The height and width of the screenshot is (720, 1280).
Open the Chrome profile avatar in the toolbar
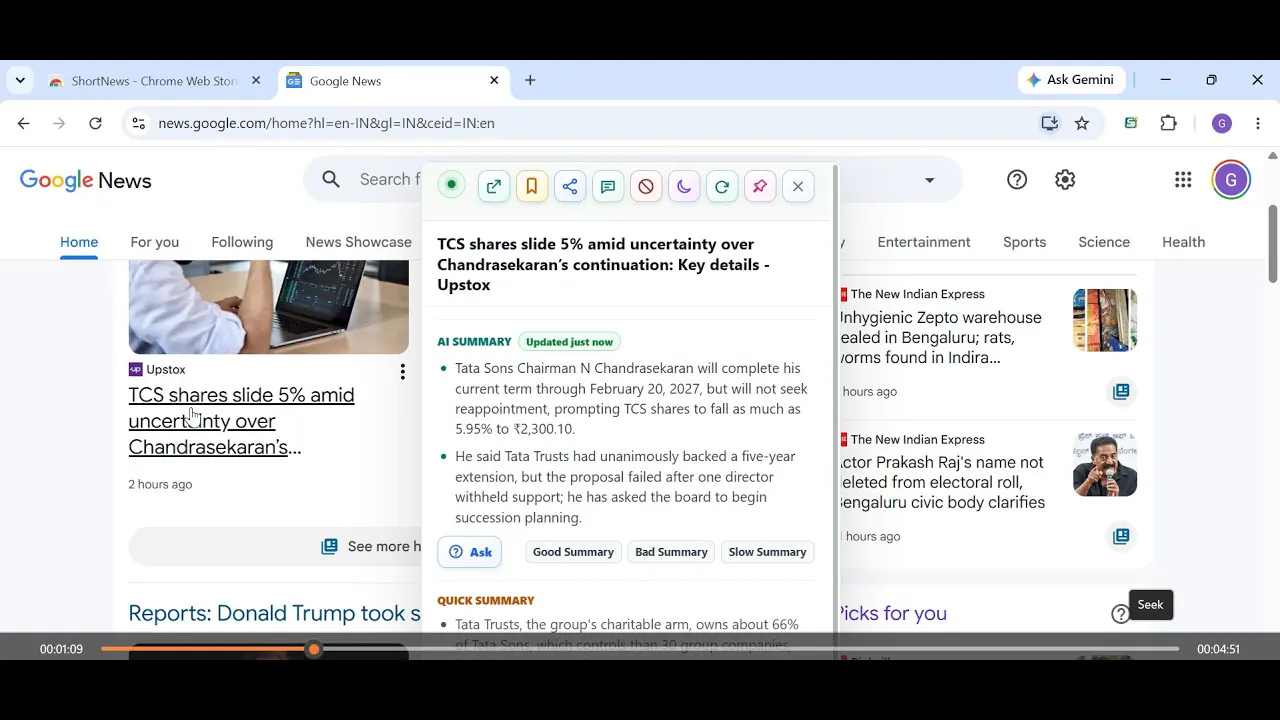click(1221, 123)
